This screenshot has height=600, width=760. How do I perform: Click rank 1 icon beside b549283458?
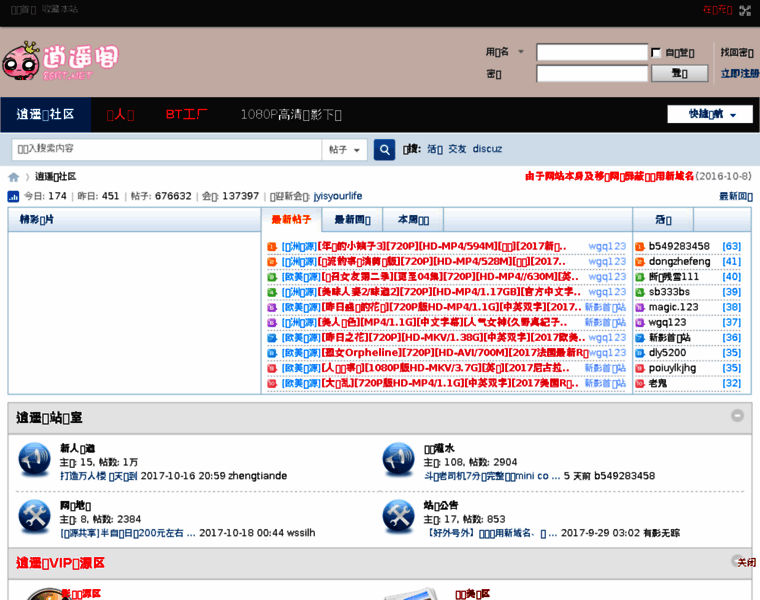(x=640, y=247)
